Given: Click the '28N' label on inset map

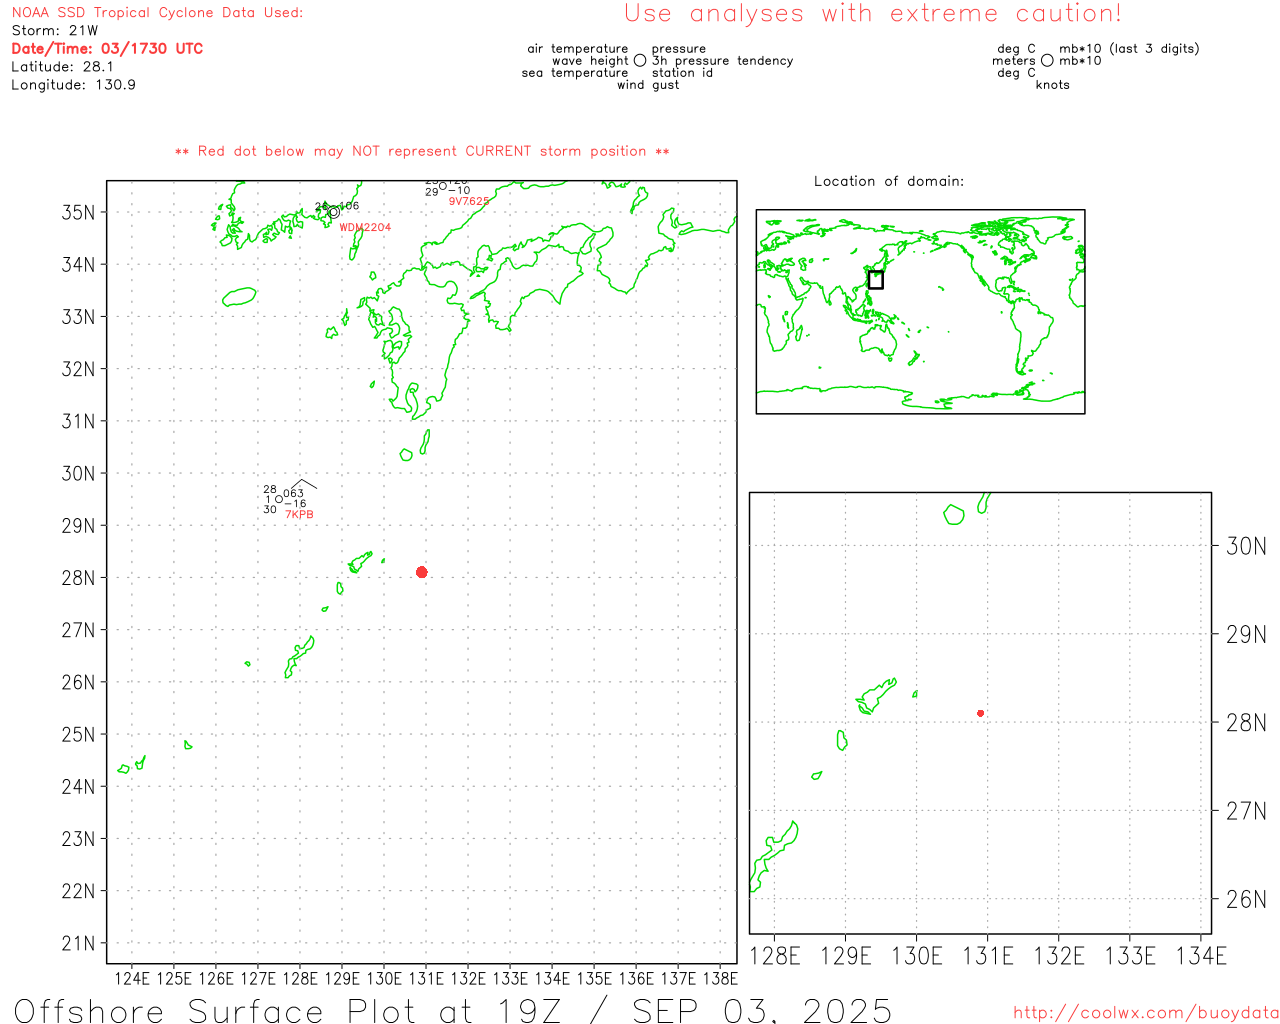Looking at the screenshot, I should [1246, 723].
